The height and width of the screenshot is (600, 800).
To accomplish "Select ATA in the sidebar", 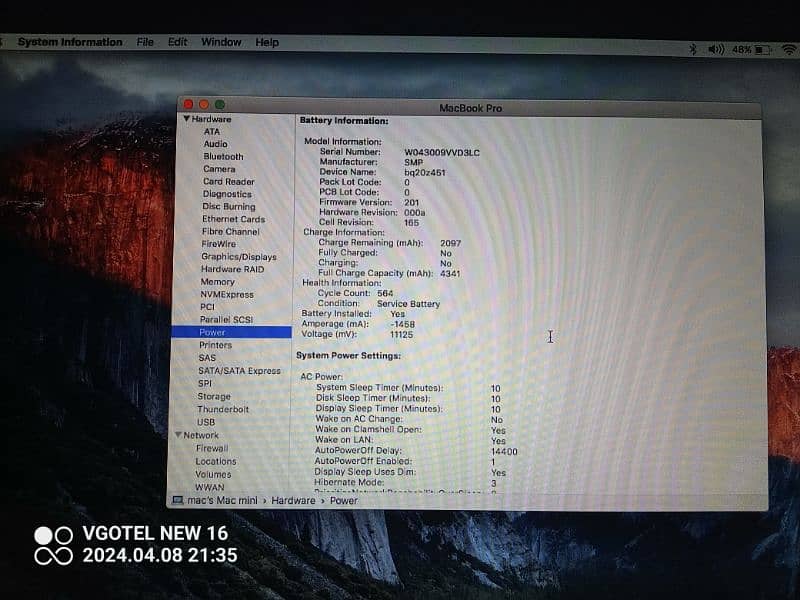I will 212,131.
